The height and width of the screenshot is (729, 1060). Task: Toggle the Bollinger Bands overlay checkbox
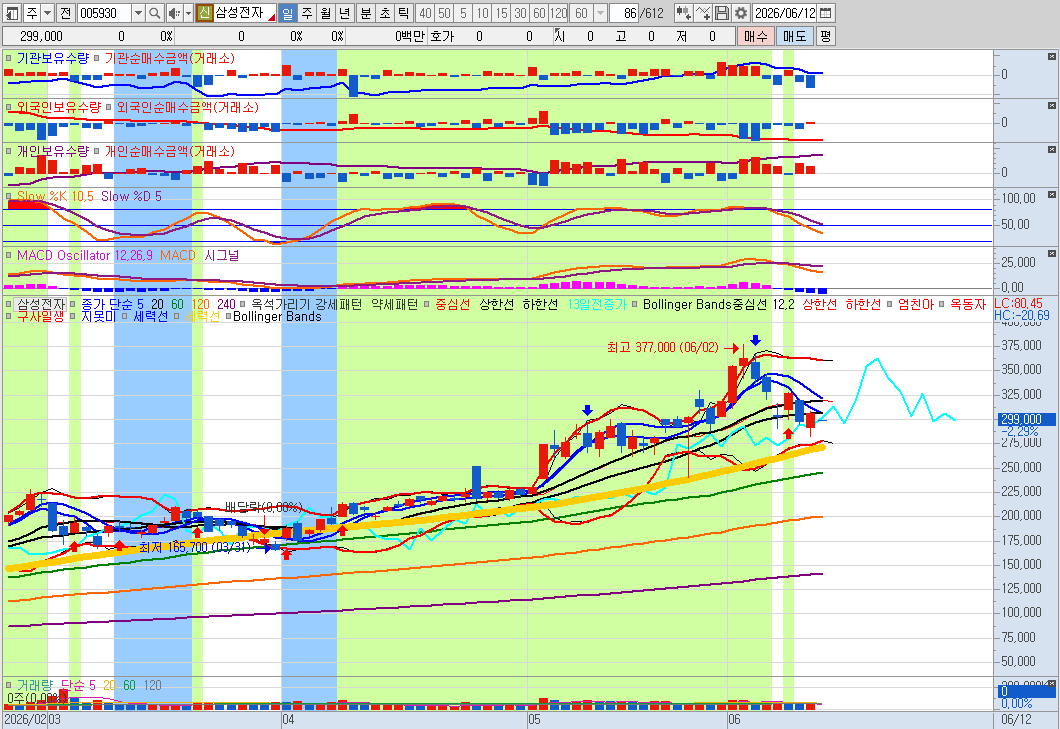pos(228,316)
